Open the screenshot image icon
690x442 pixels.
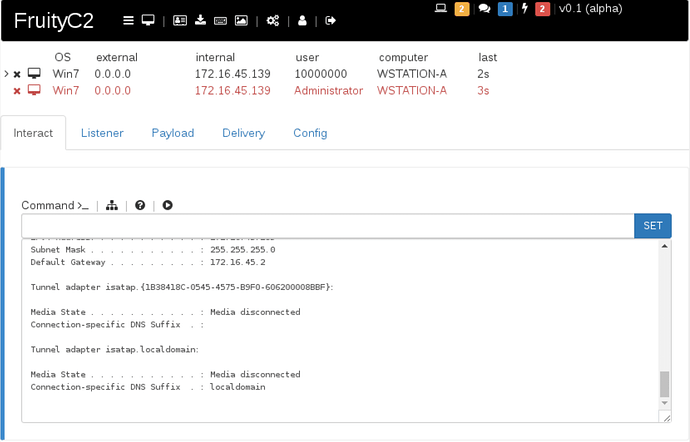point(241,21)
